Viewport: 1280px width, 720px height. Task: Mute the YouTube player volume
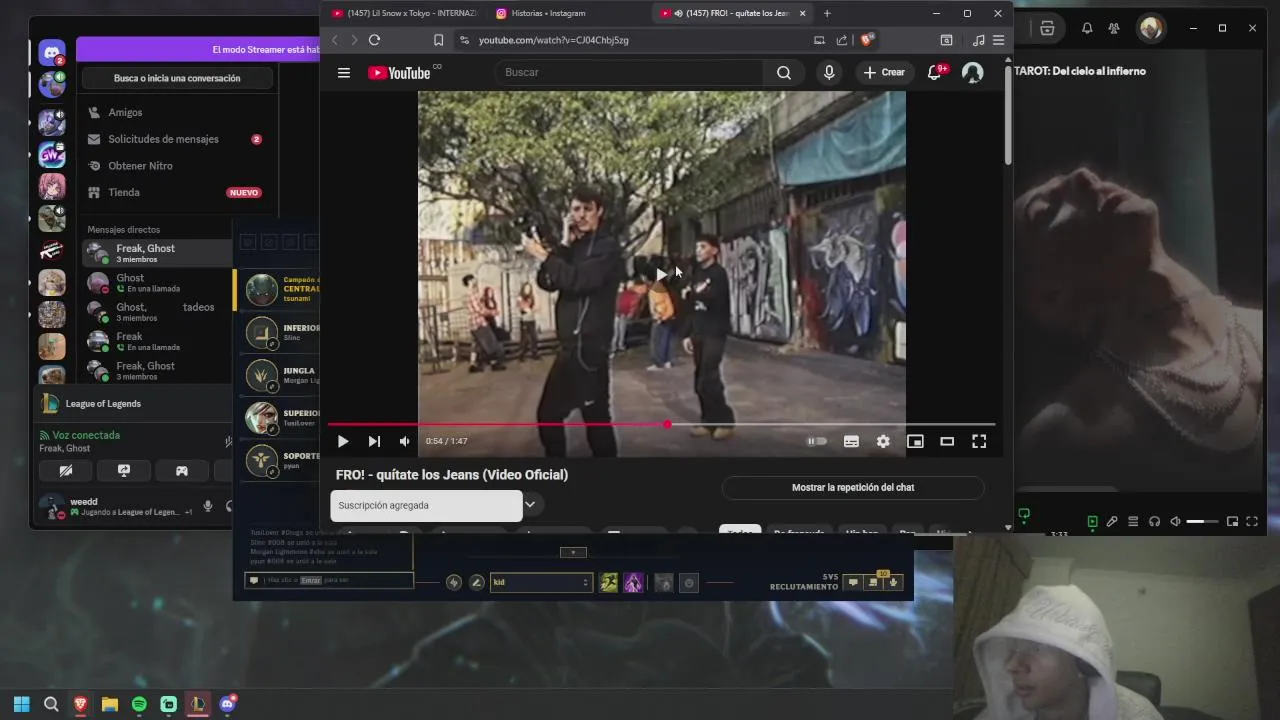click(404, 441)
